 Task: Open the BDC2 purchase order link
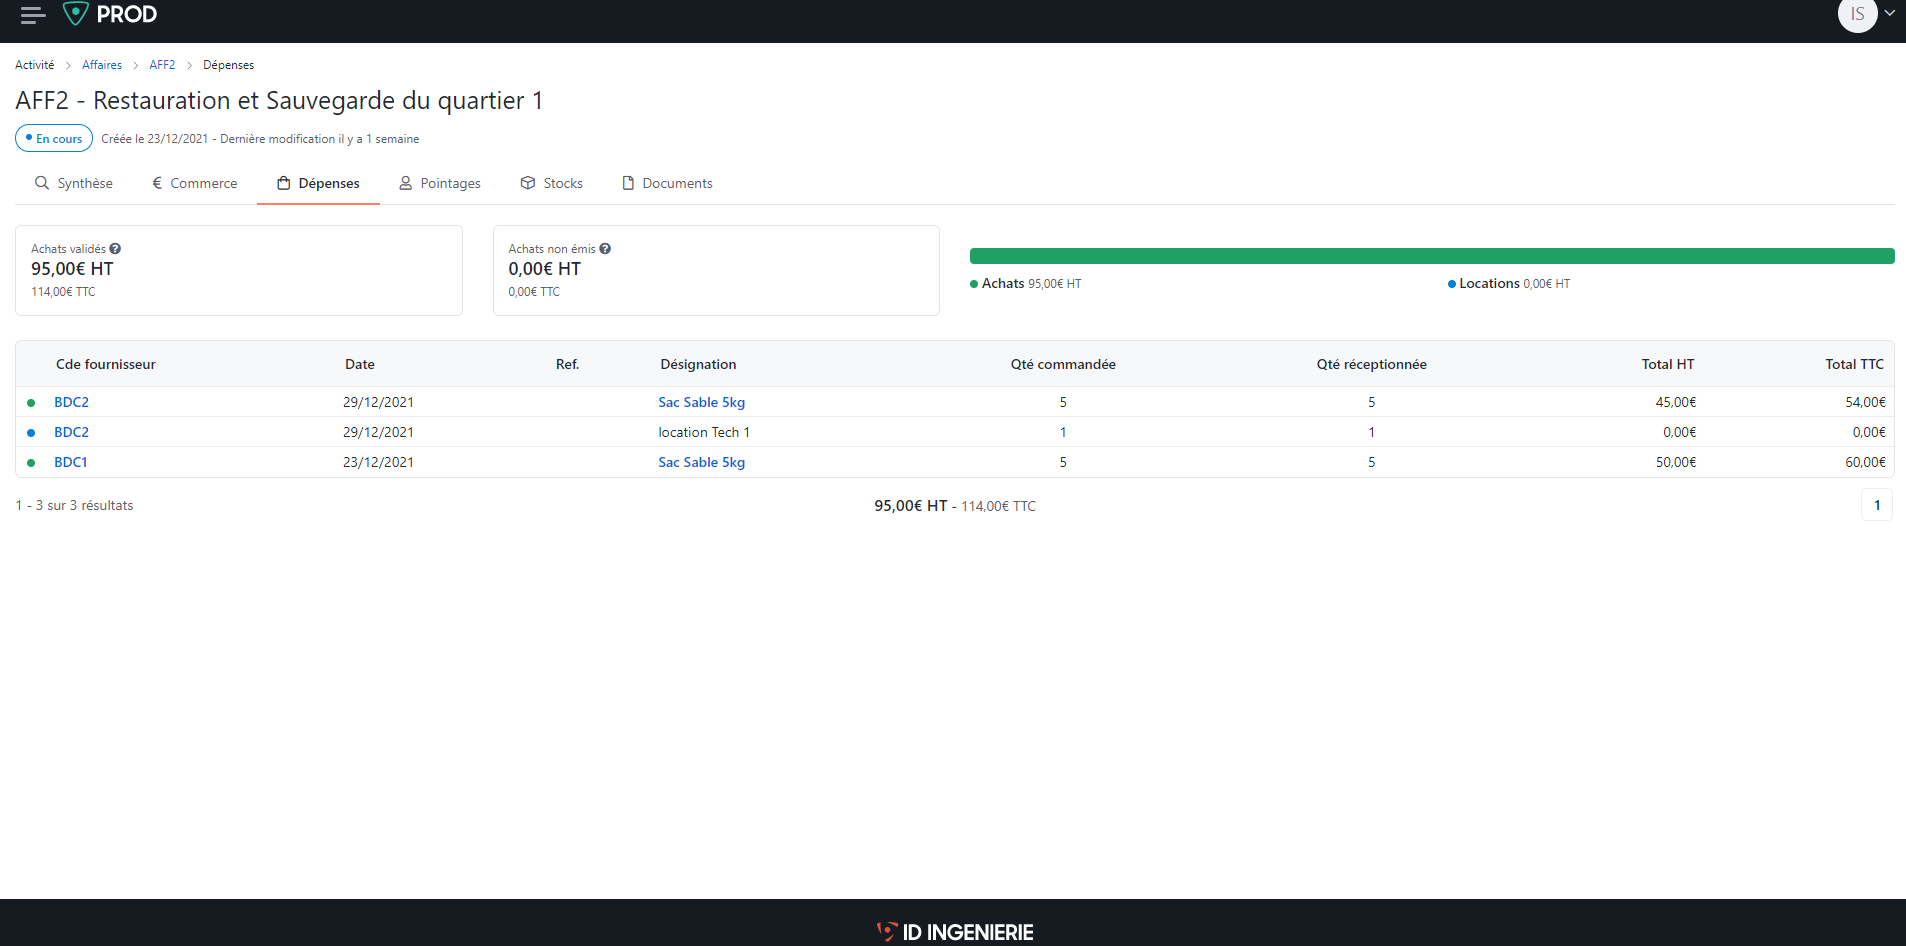(71, 402)
